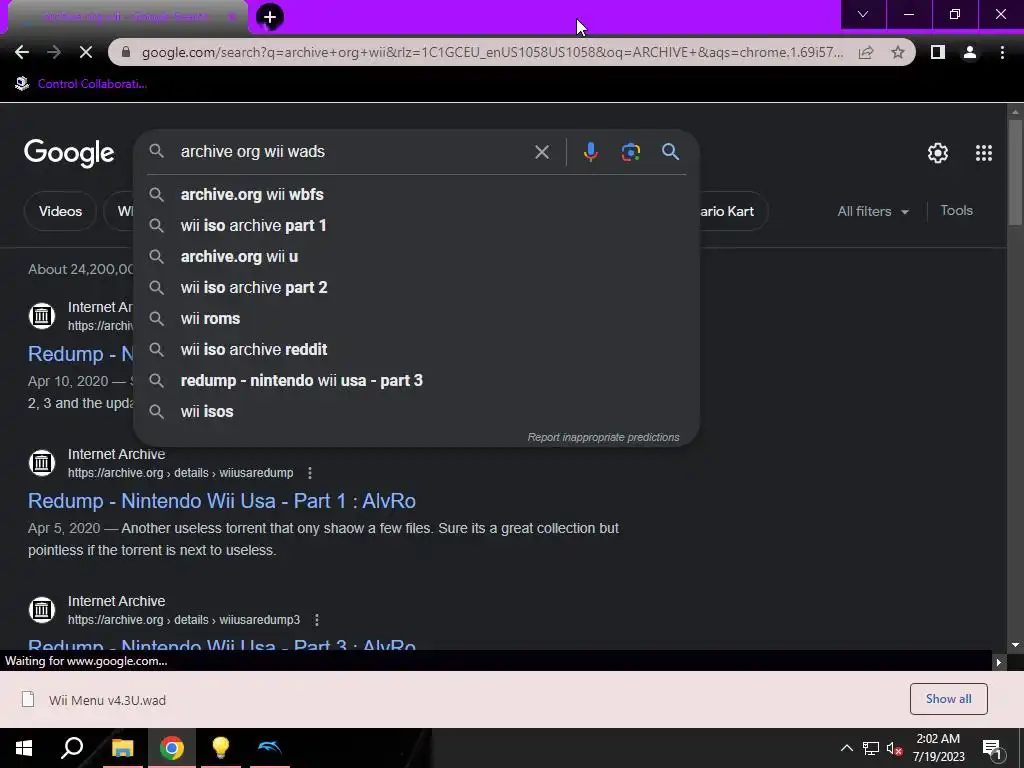The image size is (1024, 768).
Task: Select suggestion archive.org wii u
Action: 416,257
